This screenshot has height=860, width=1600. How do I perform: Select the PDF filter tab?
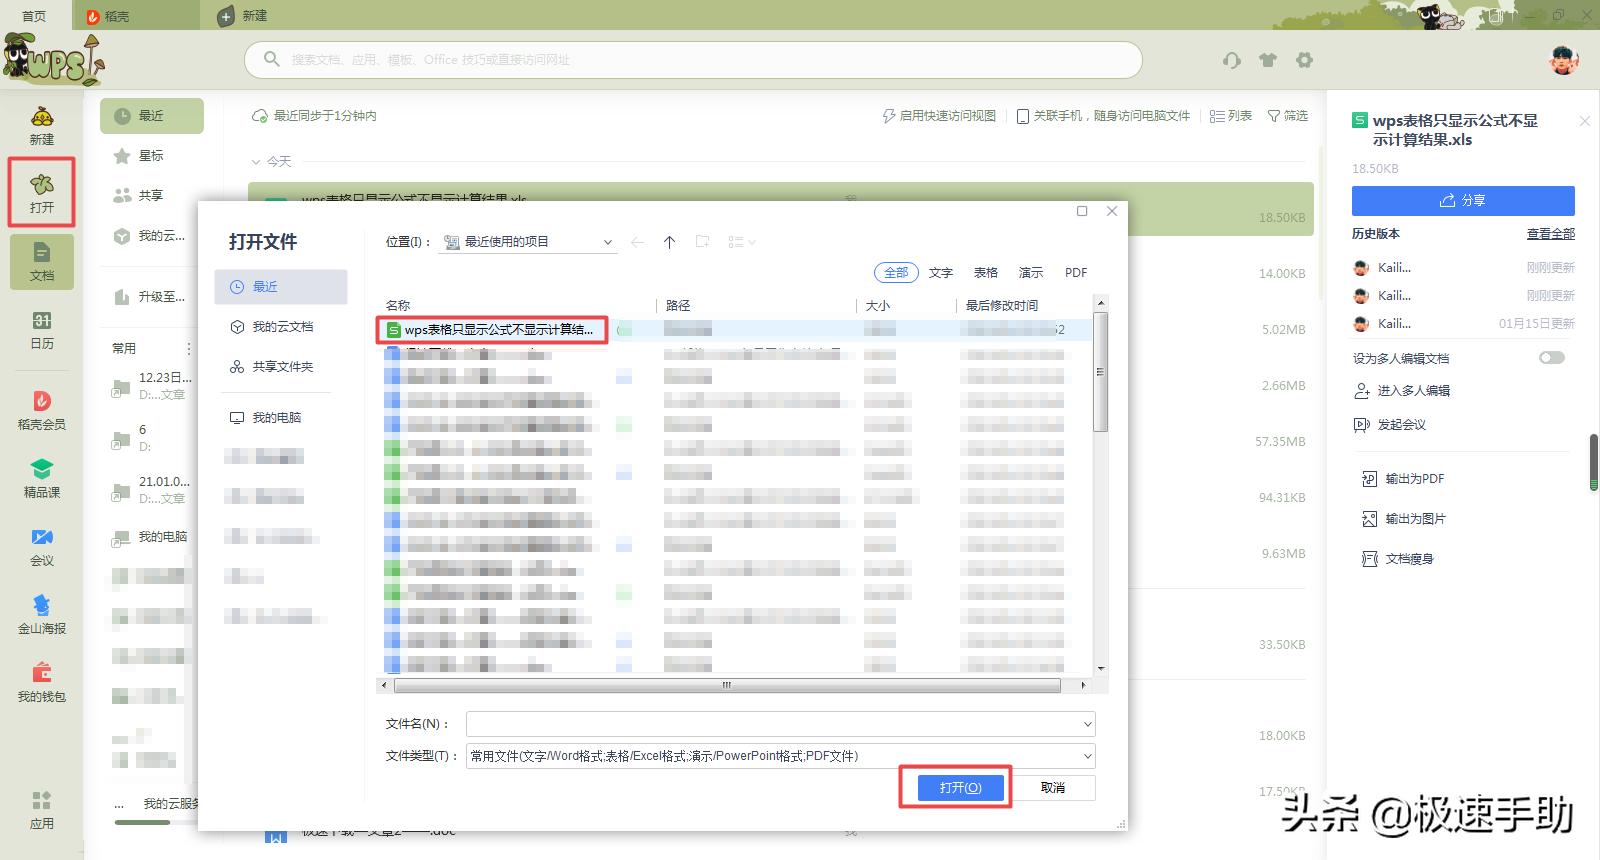tap(1076, 272)
